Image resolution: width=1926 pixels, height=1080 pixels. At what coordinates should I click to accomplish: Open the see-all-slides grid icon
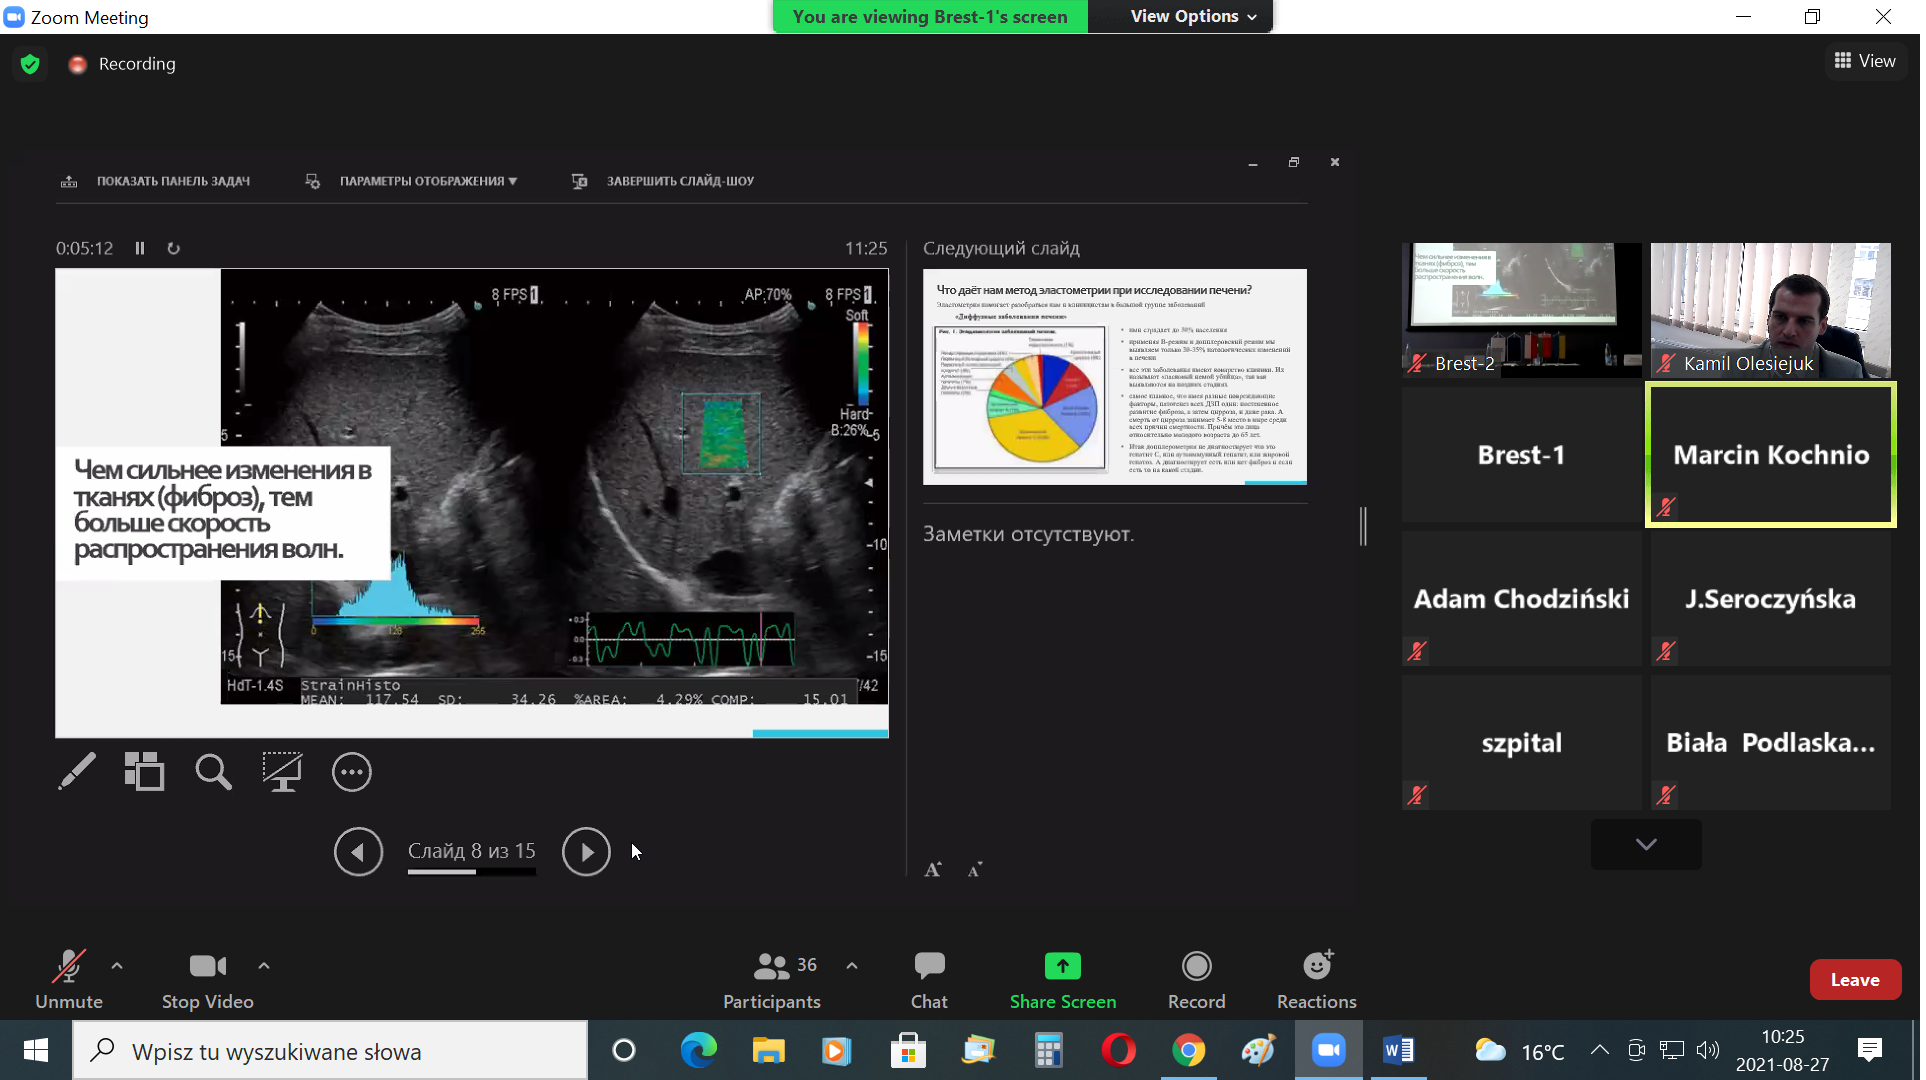pos(144,772)
